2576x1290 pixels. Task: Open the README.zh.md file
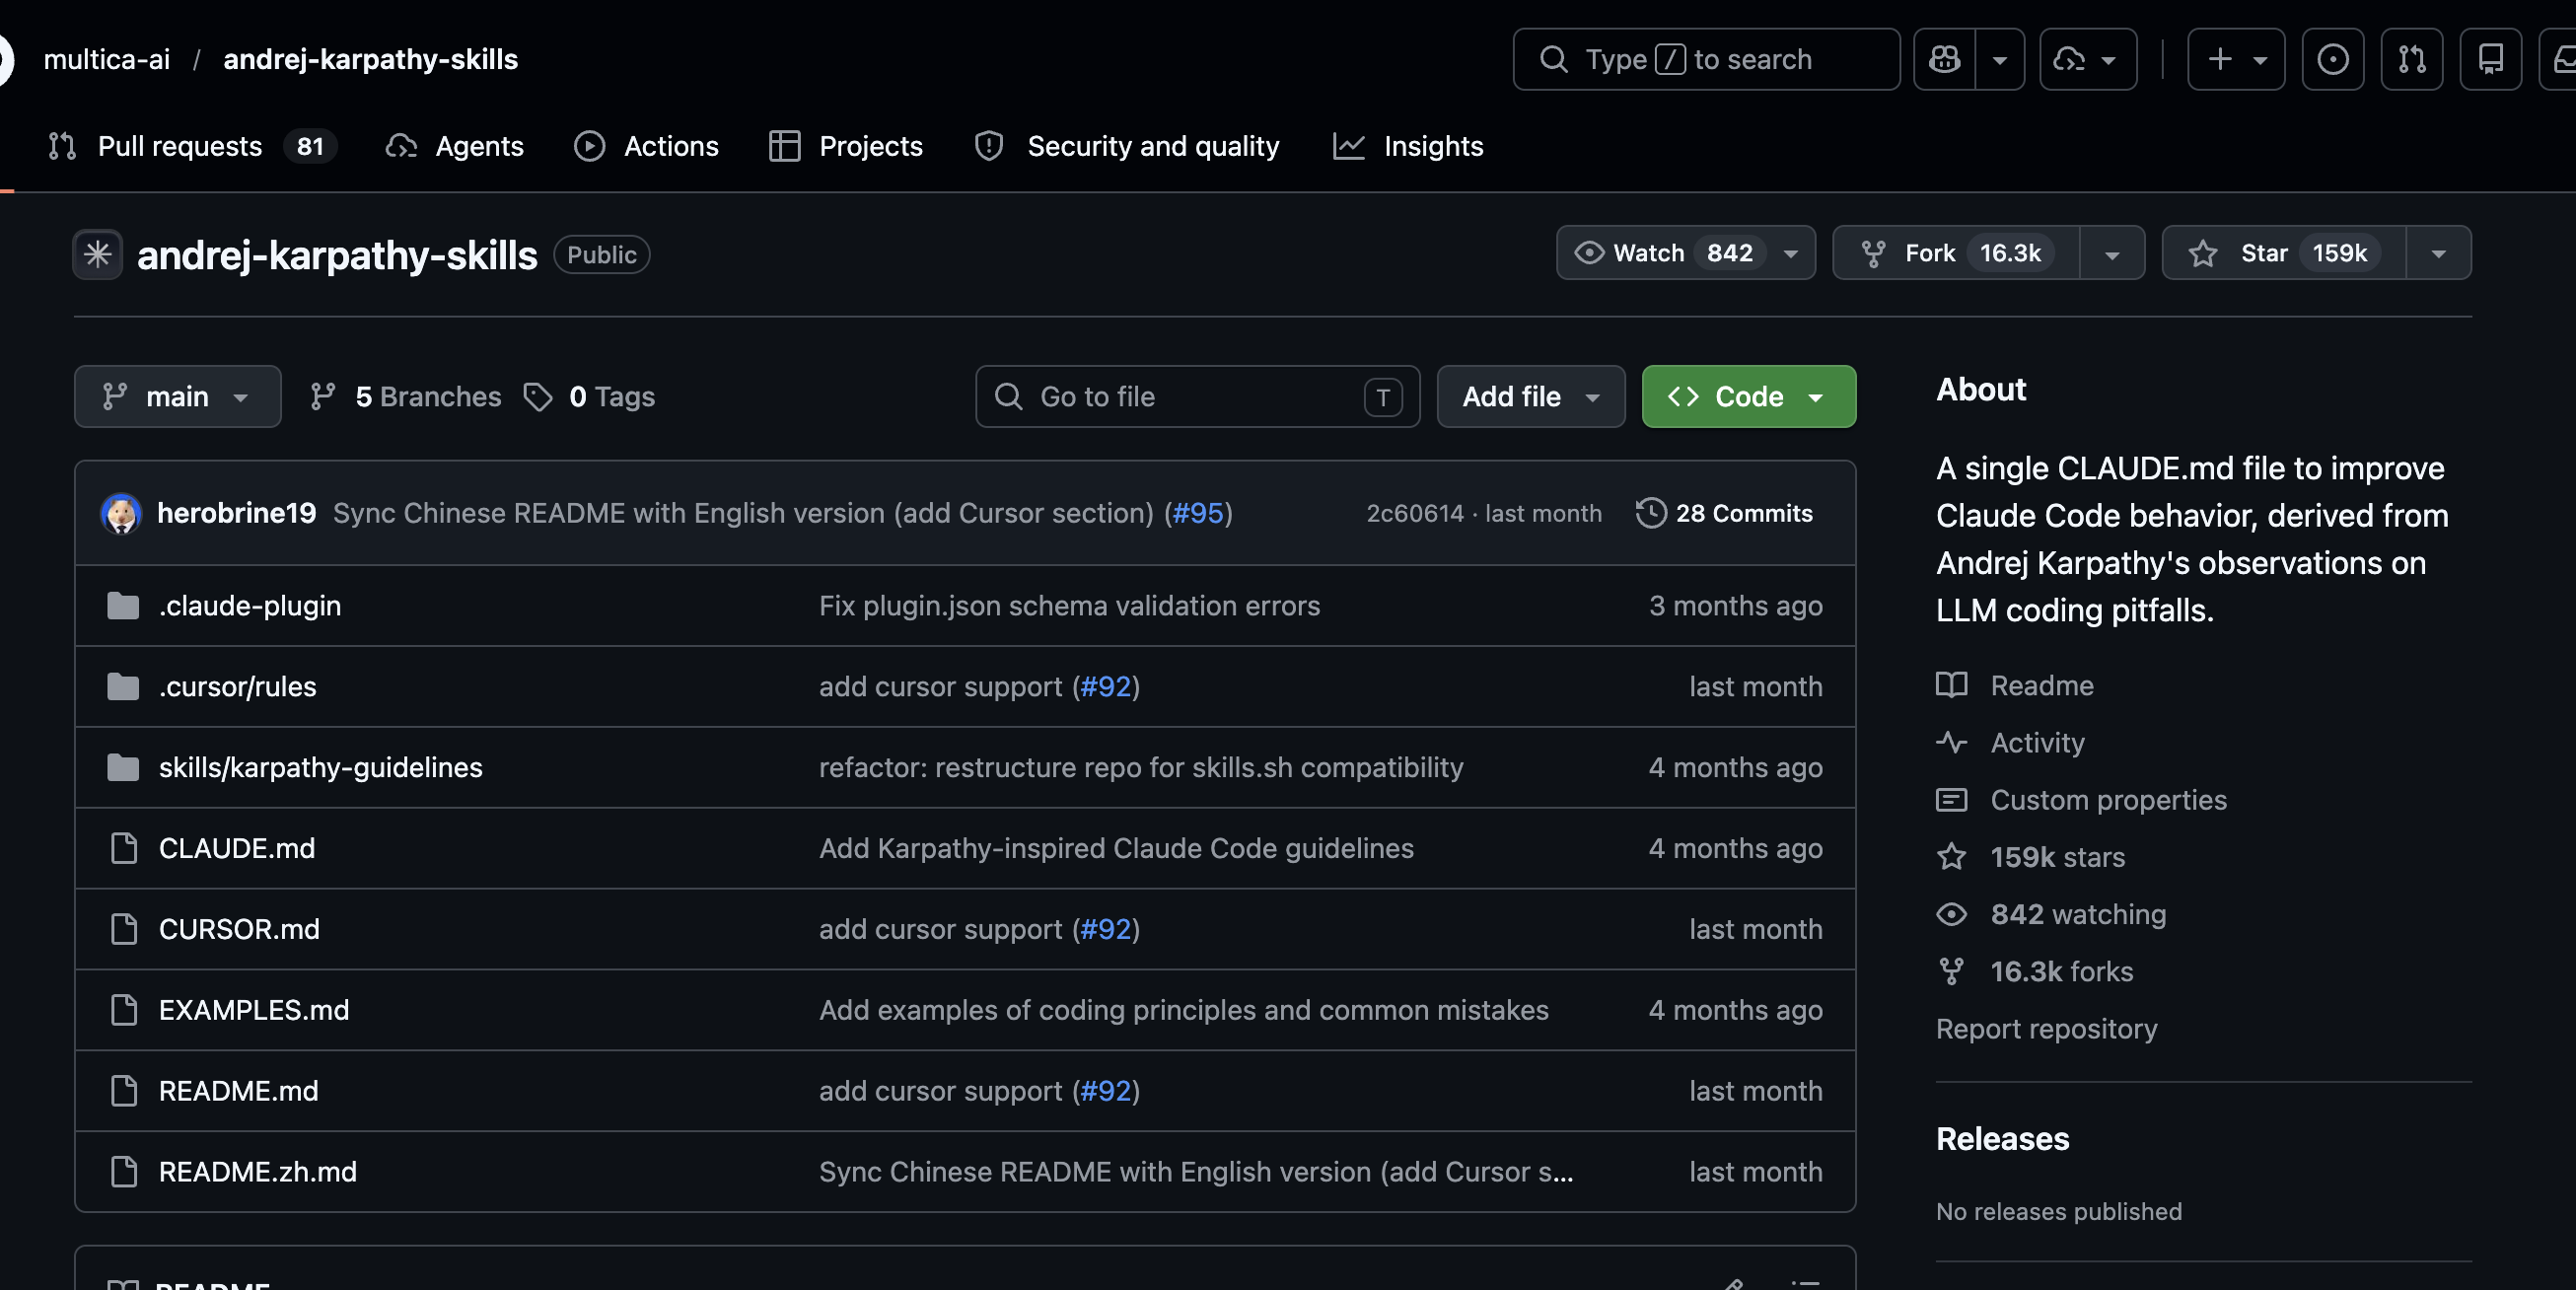coord(258,1173)
